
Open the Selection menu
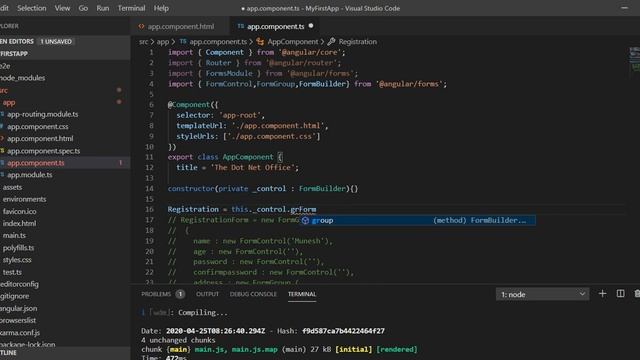click(x=31, y=8)
